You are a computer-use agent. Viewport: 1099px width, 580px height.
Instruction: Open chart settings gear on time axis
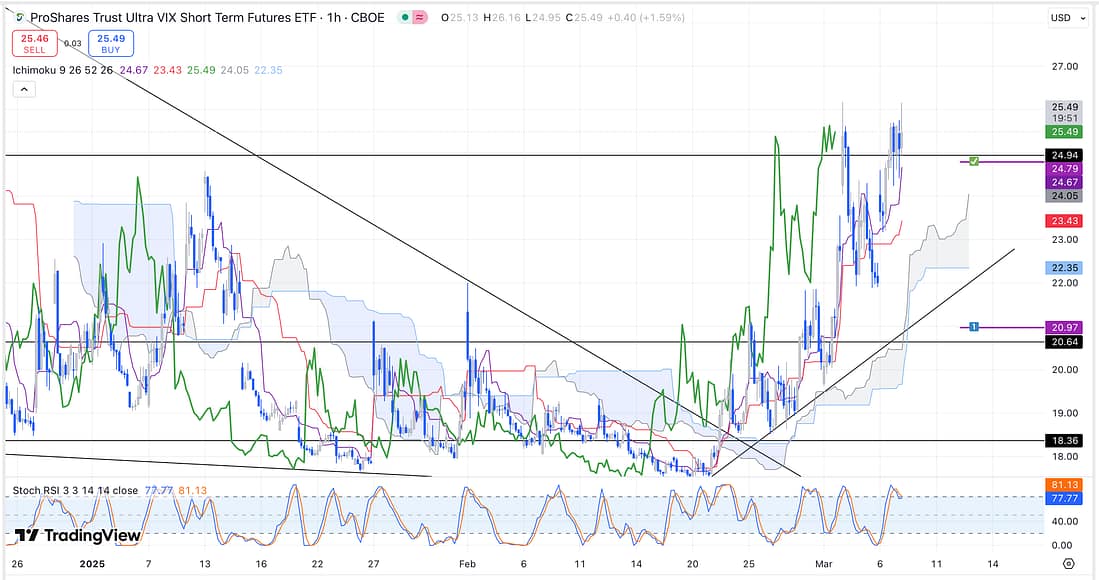click(x=1068, y=564)
